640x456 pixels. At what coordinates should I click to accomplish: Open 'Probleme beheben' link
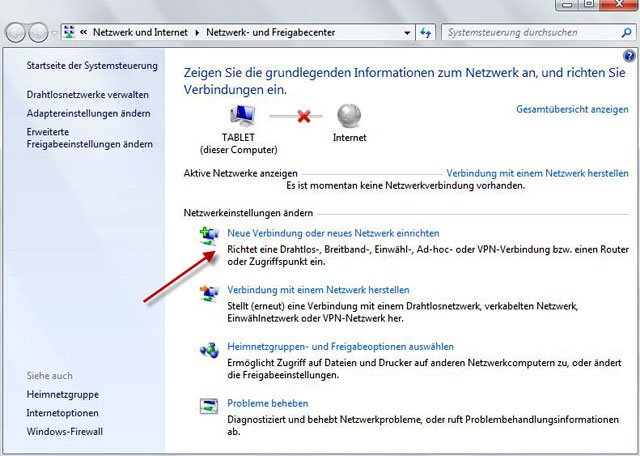[x=268, y=403]
